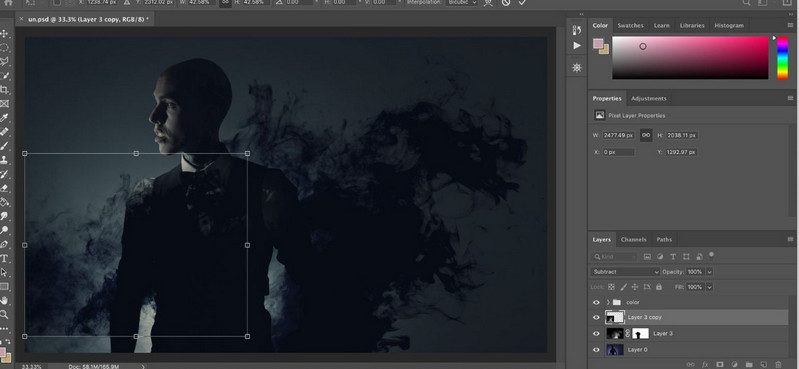Open the layer Kind filter dropdown
Image resolution: width=799 pixels, height=369 pixels.
(615, 257)
